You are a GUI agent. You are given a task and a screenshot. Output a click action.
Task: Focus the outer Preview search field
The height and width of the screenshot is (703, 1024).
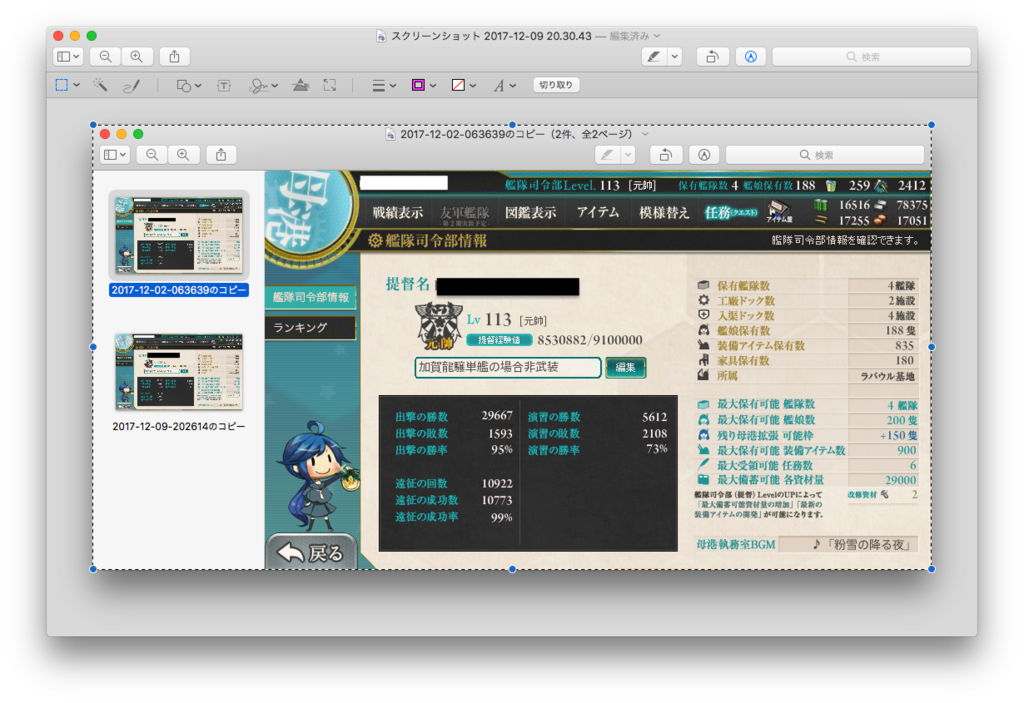tap(871, 57)
